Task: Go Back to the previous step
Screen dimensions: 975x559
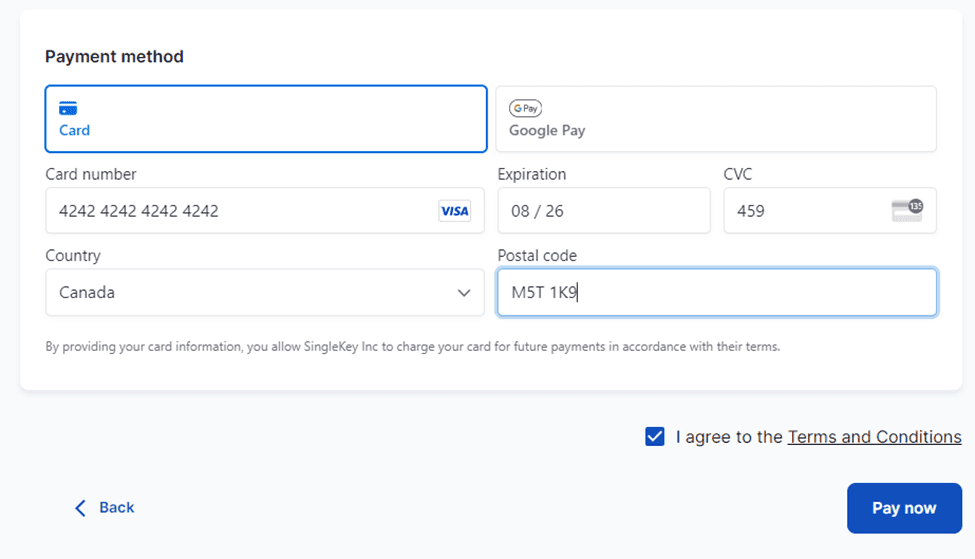Action: pos(116,508)
